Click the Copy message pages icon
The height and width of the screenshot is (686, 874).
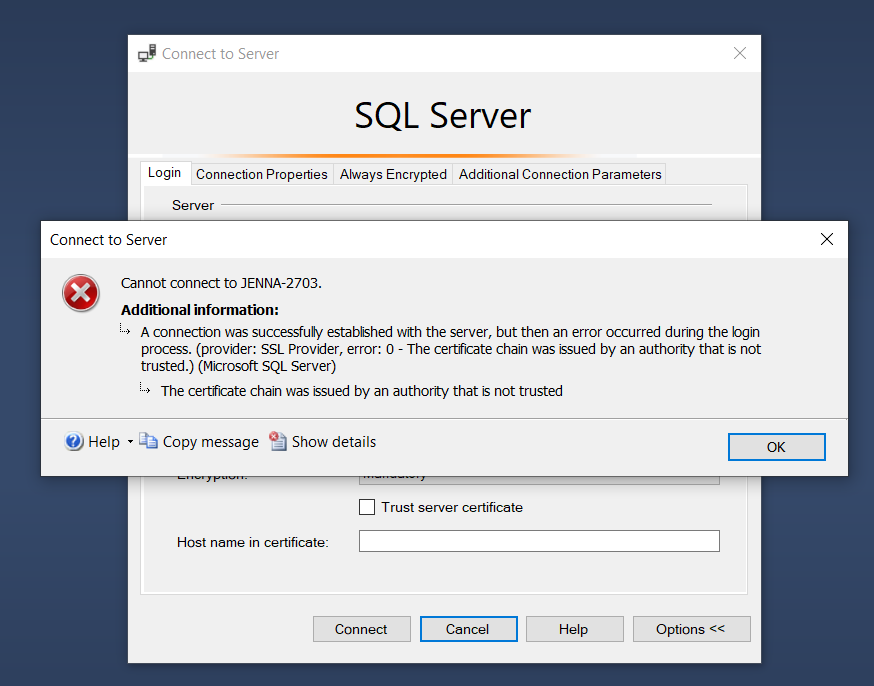[148, 441]
